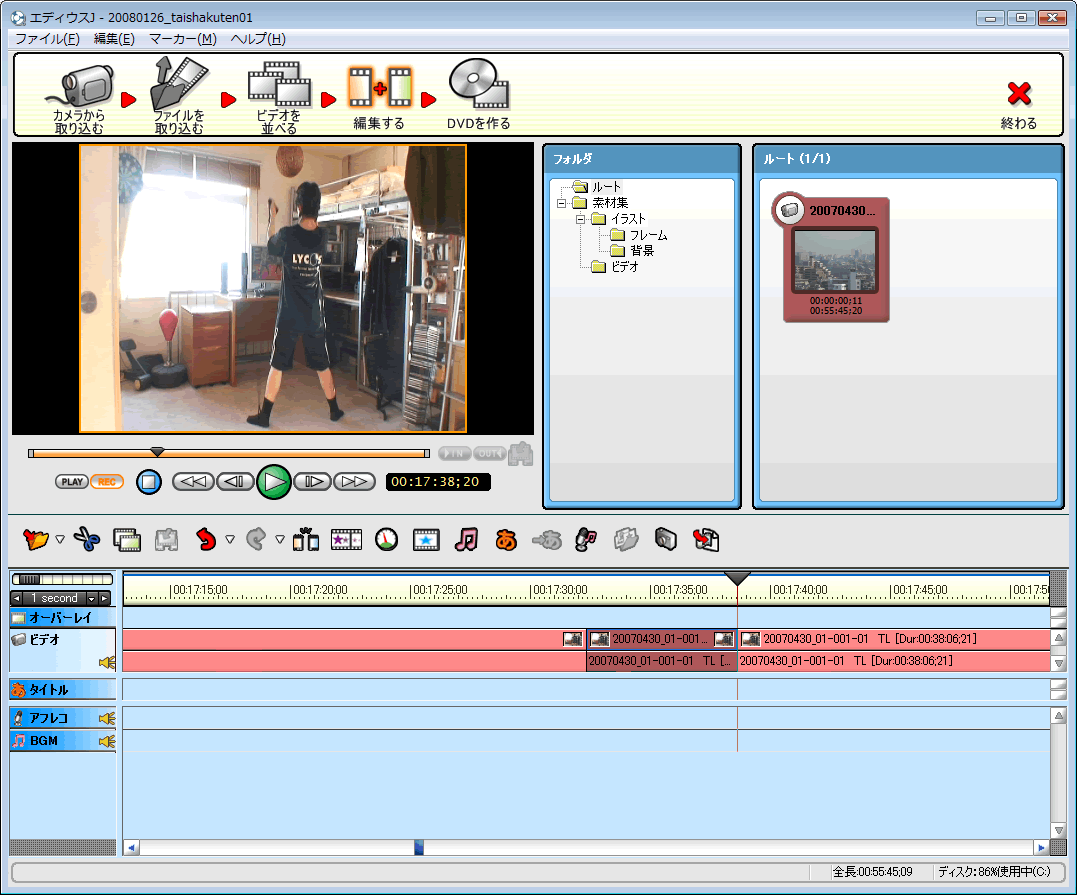Click the filmstrip with stars effect icon
This screenshot has width=1077, height=895.
[x=346, y=540]
